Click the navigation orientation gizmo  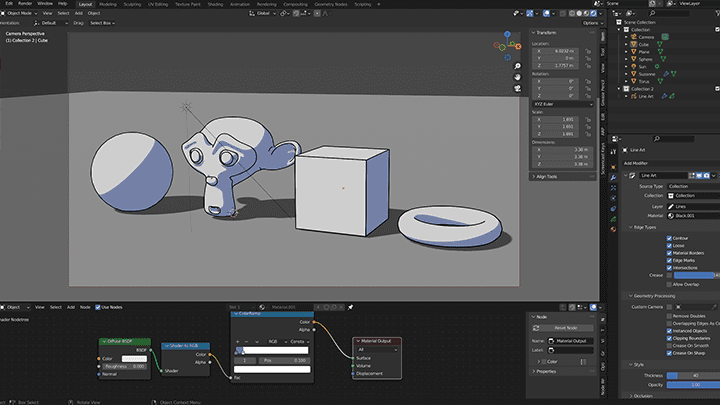(507, 46)
